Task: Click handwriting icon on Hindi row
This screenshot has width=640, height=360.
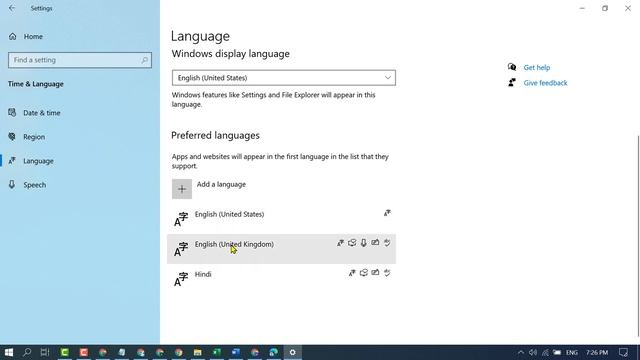Action: coord(375,273)
